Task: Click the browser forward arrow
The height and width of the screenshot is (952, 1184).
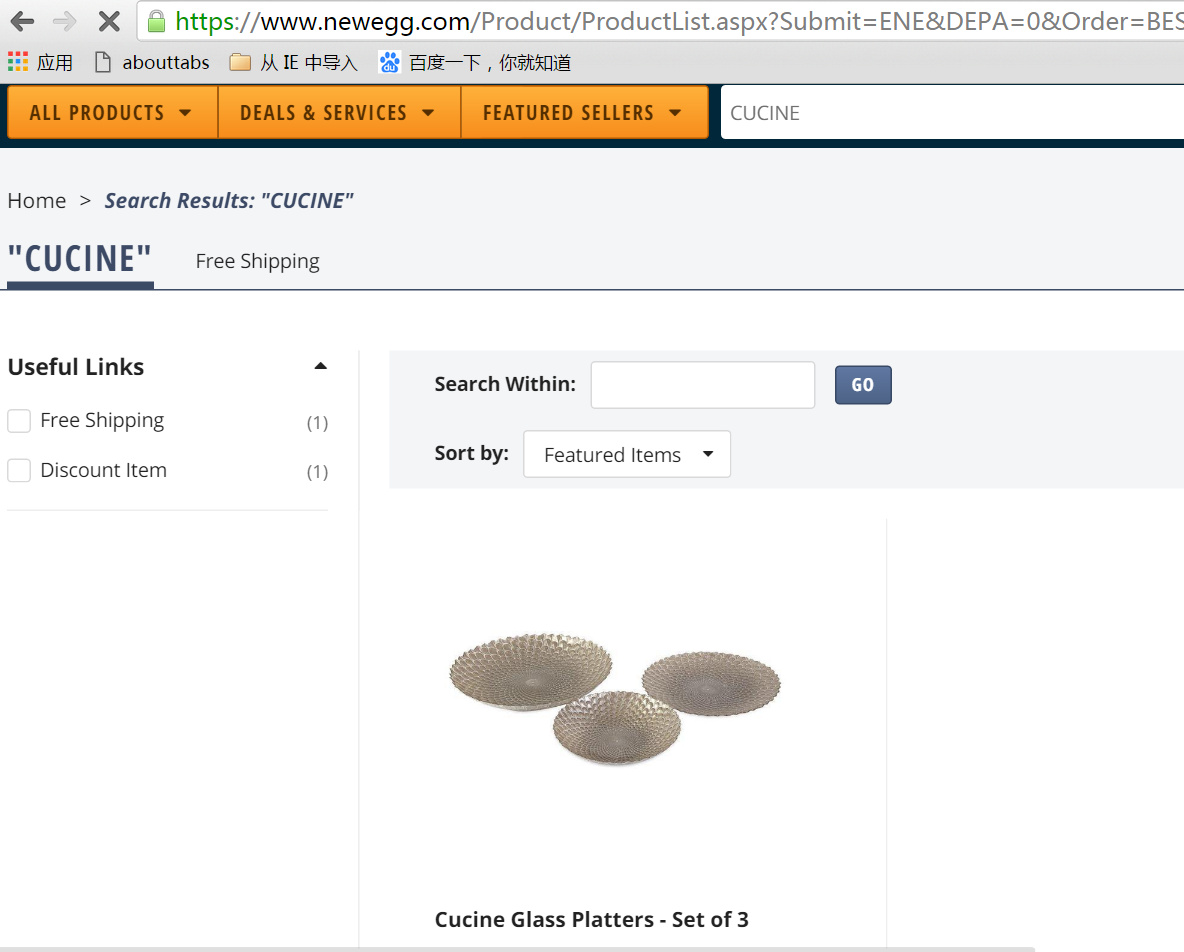Action: [65, 21]
